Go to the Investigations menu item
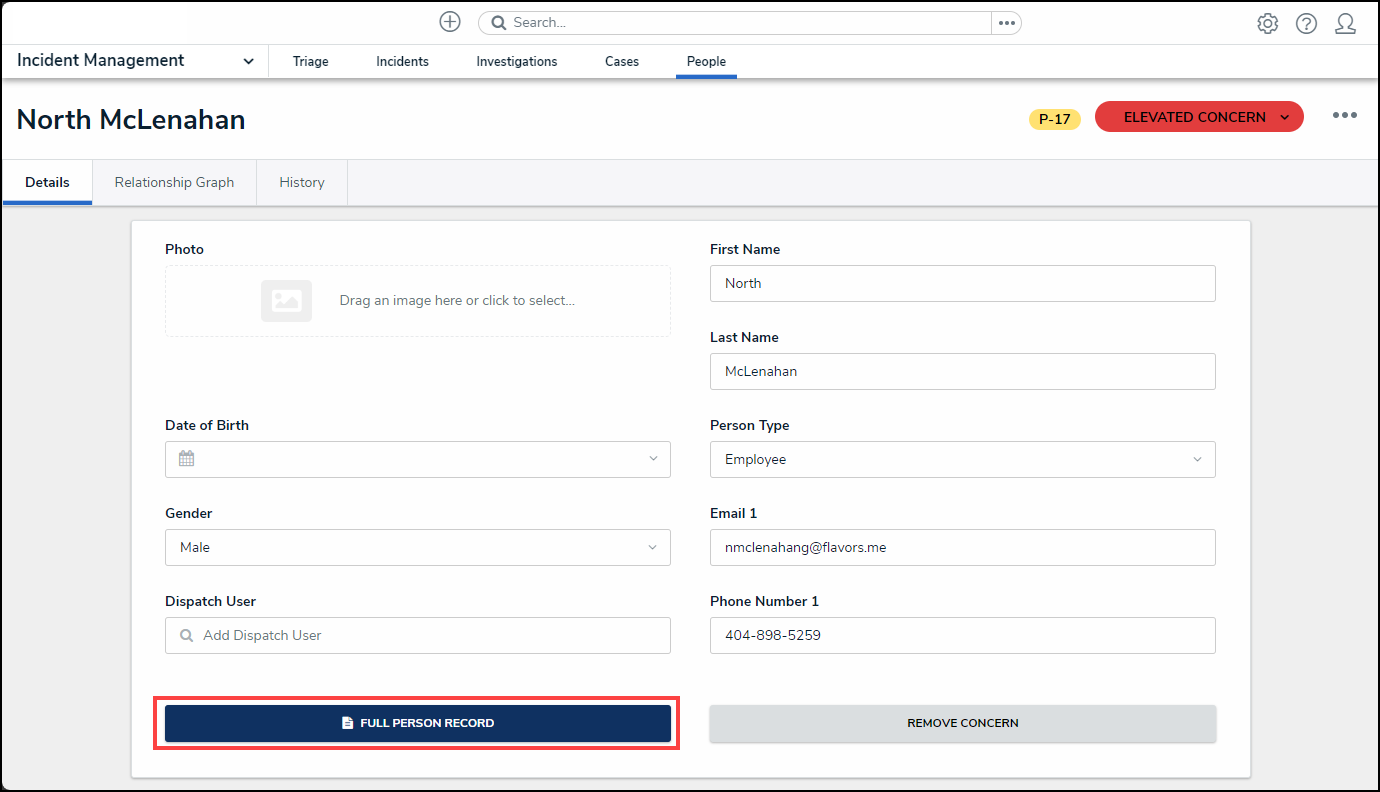The image size is (1380, 792). point(516,61)
